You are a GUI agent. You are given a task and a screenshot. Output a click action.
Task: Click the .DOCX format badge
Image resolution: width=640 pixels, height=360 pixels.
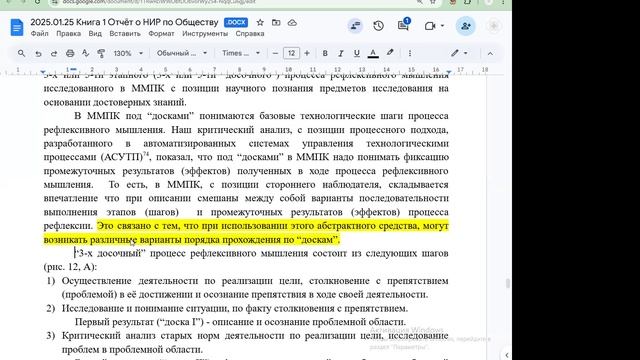pyautogui.click(x=236, y=22)
